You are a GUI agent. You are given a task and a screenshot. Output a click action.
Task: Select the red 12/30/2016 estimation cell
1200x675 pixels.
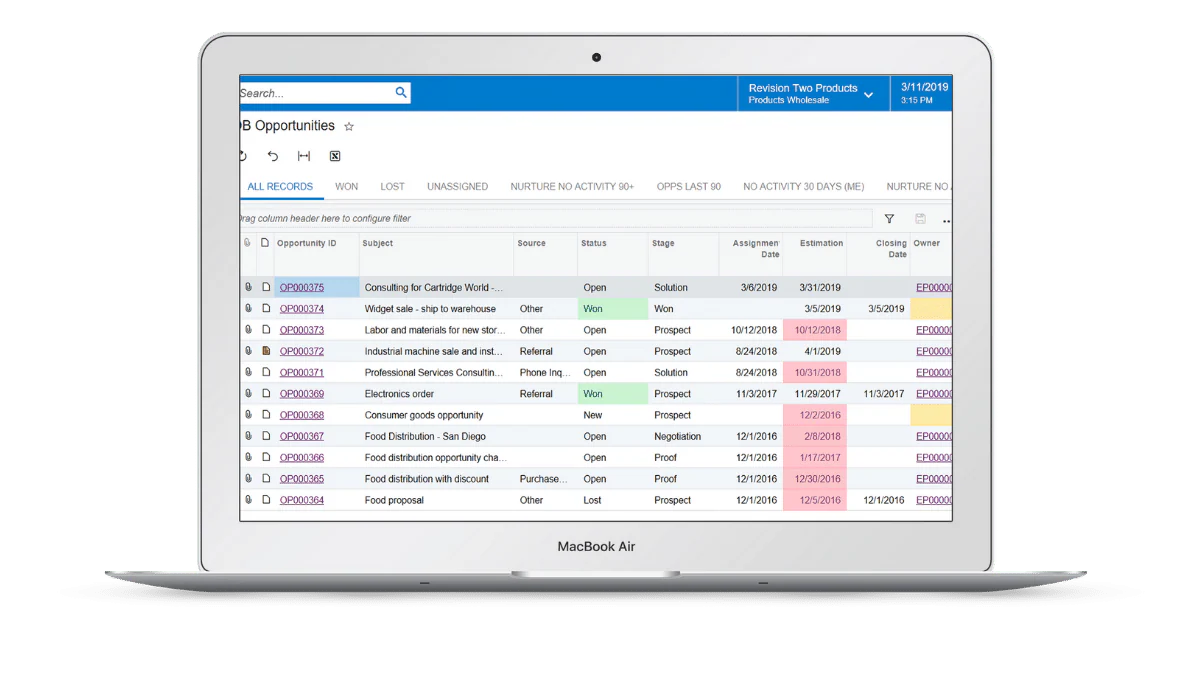point(815,479)
